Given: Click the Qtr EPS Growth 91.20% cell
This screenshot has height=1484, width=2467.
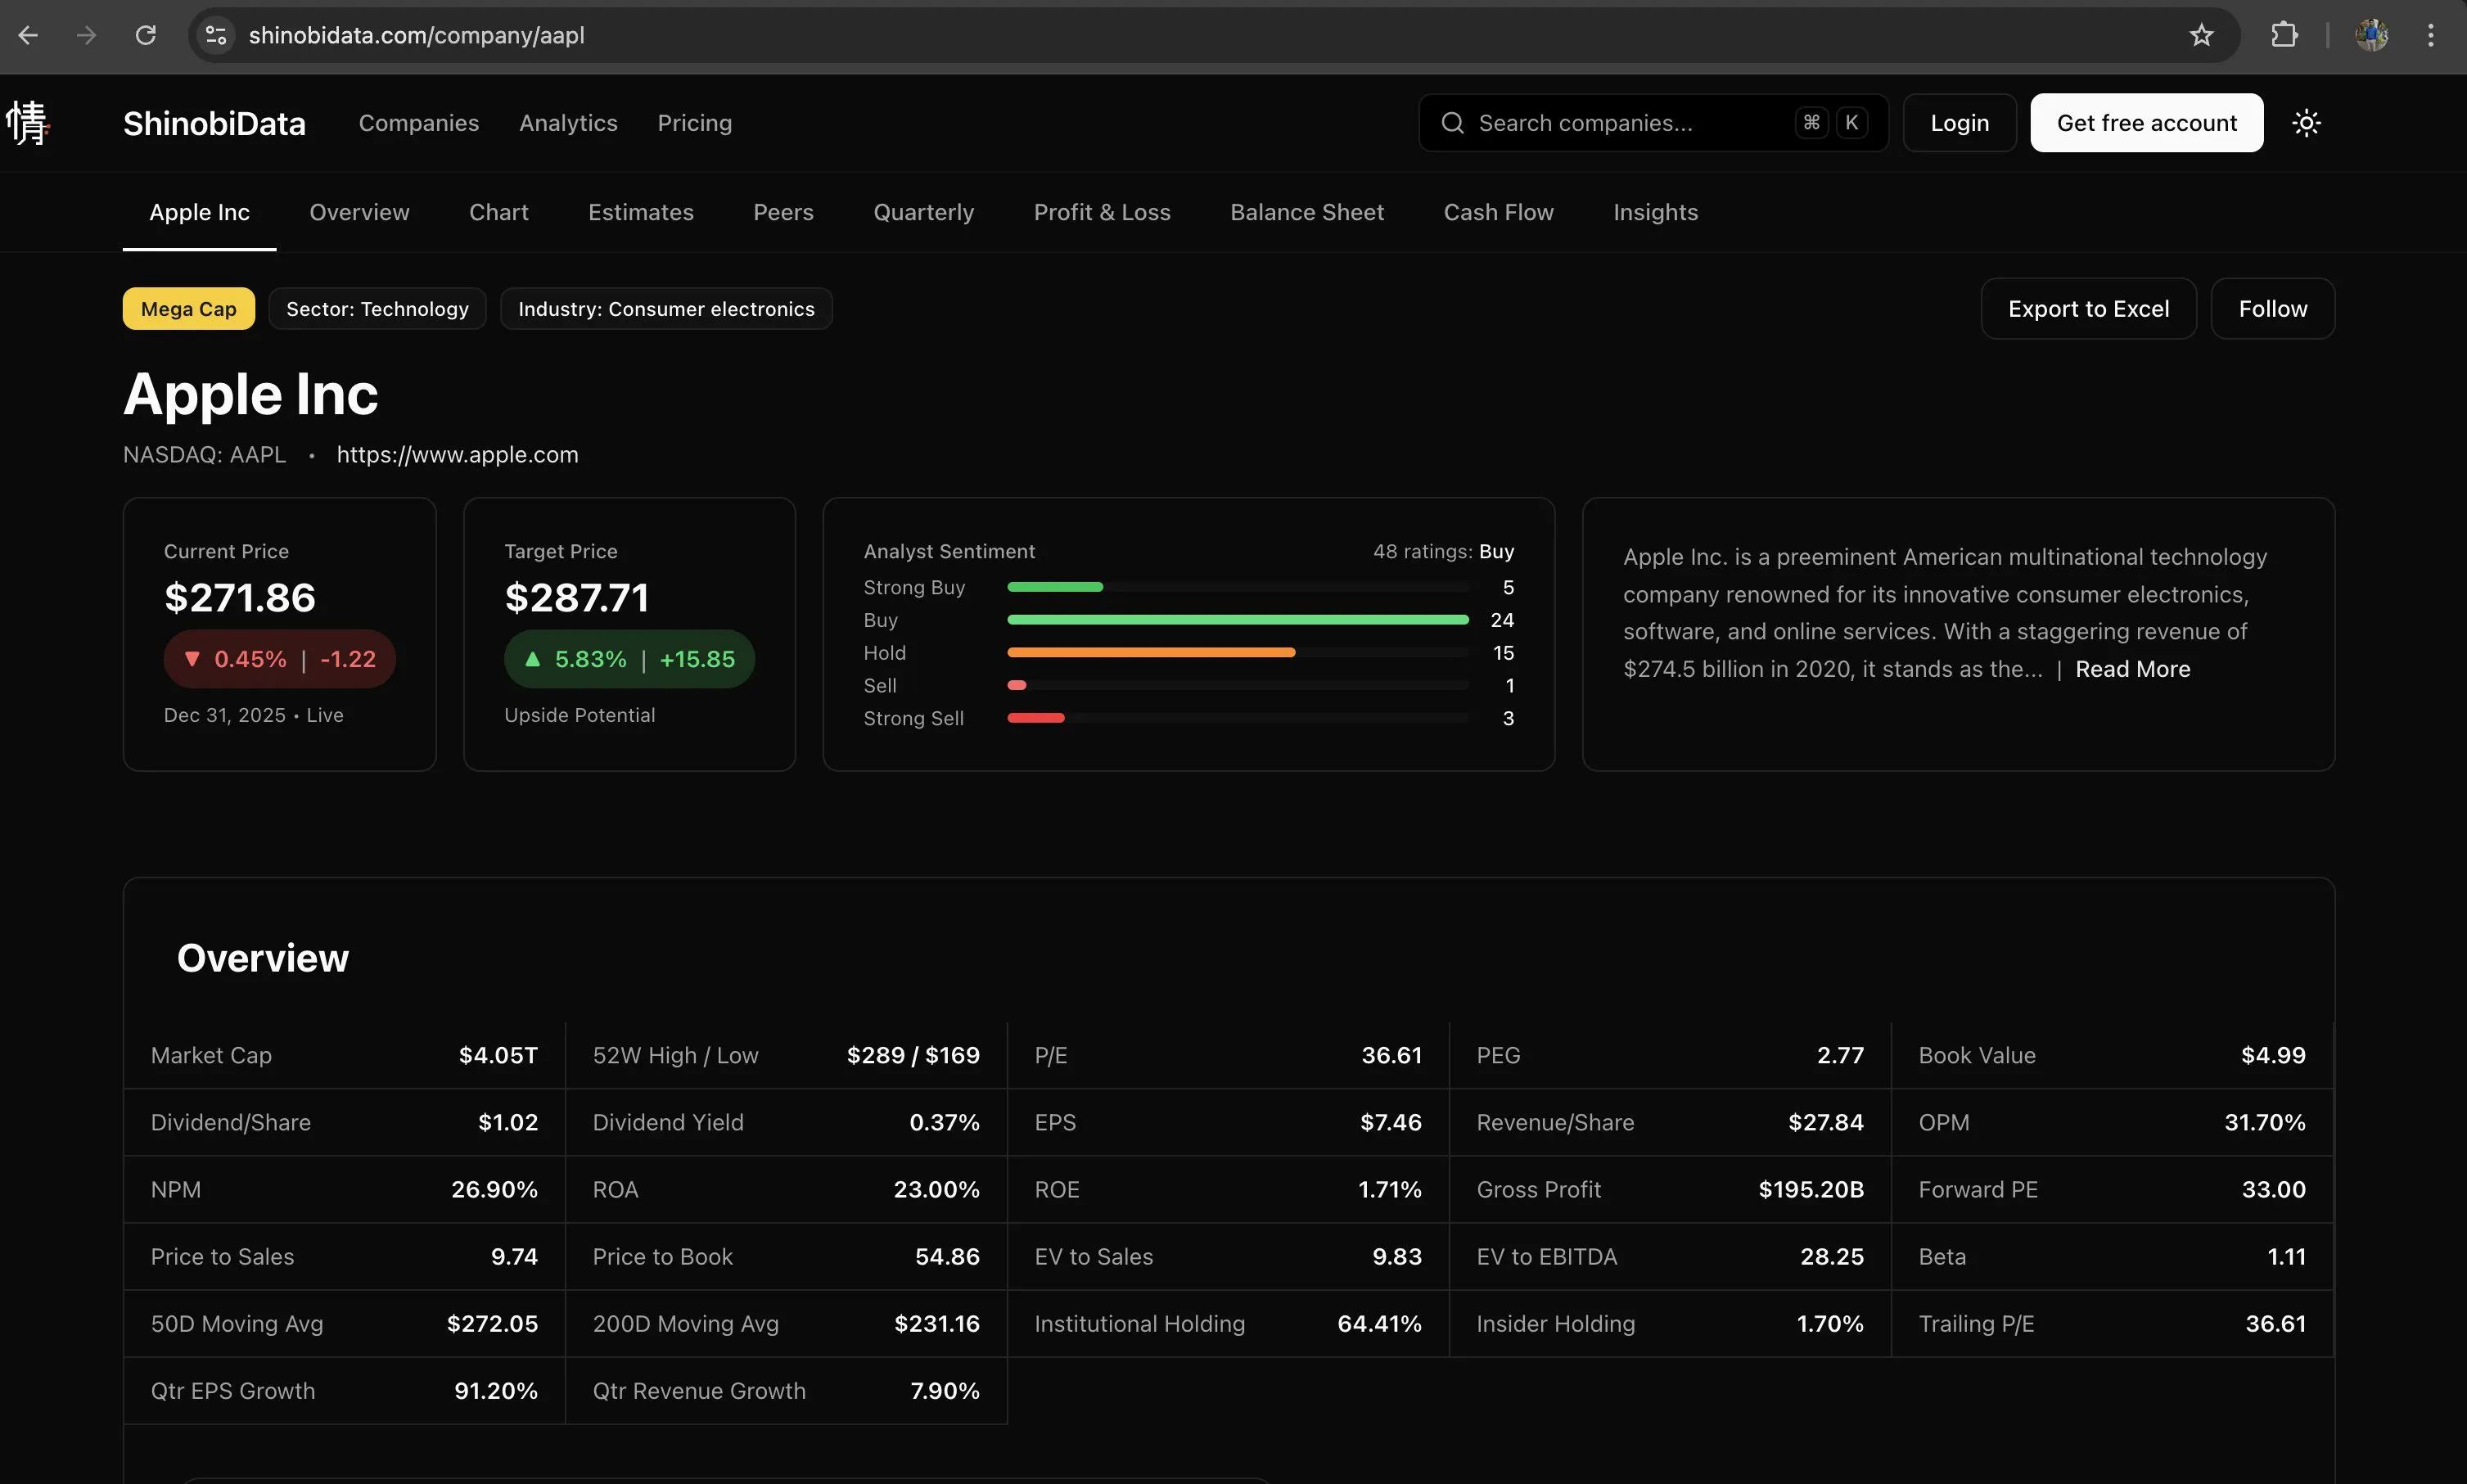Looking at the screenshot, I should [x=344, y=1390].
